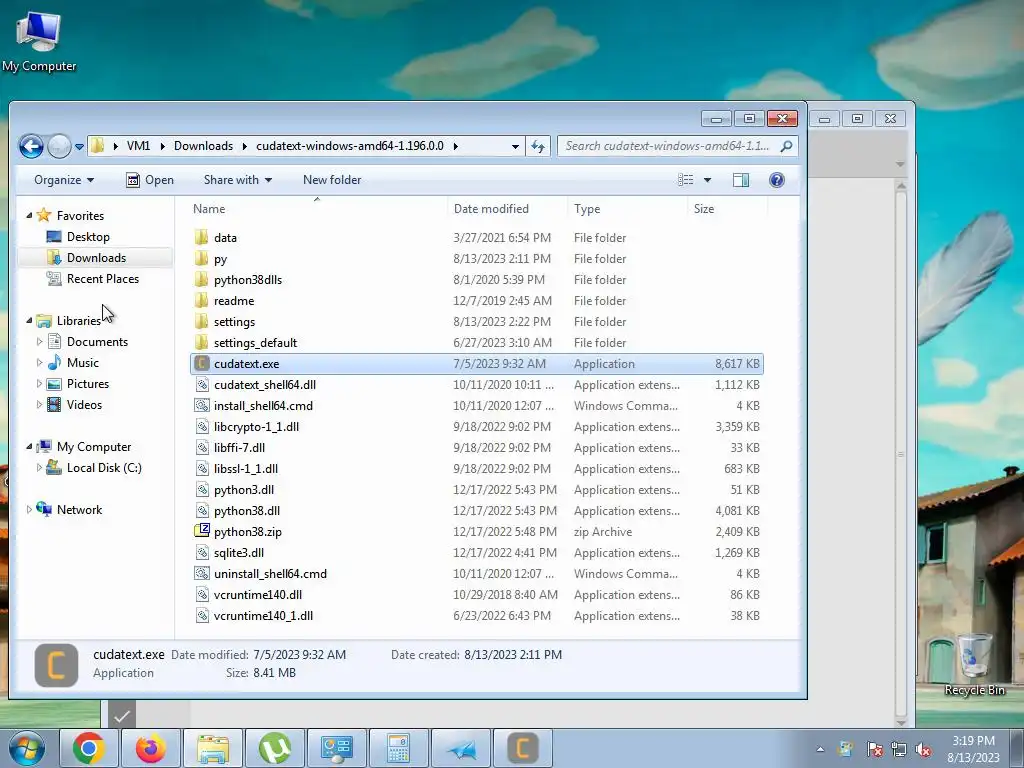Viewport: 1024px width, 768px height.
Task: Select Recent Places in Favorites
Action: click(x=102, y=279)
